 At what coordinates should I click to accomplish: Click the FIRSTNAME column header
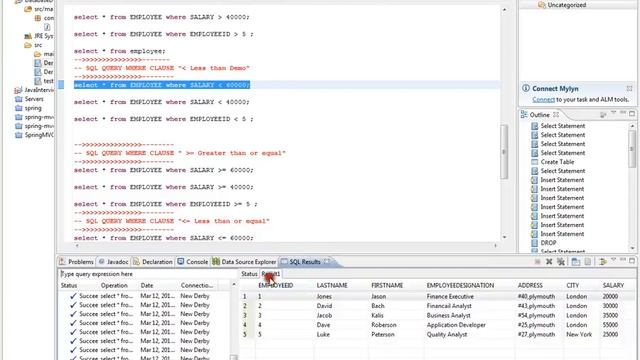pos(387,285)
